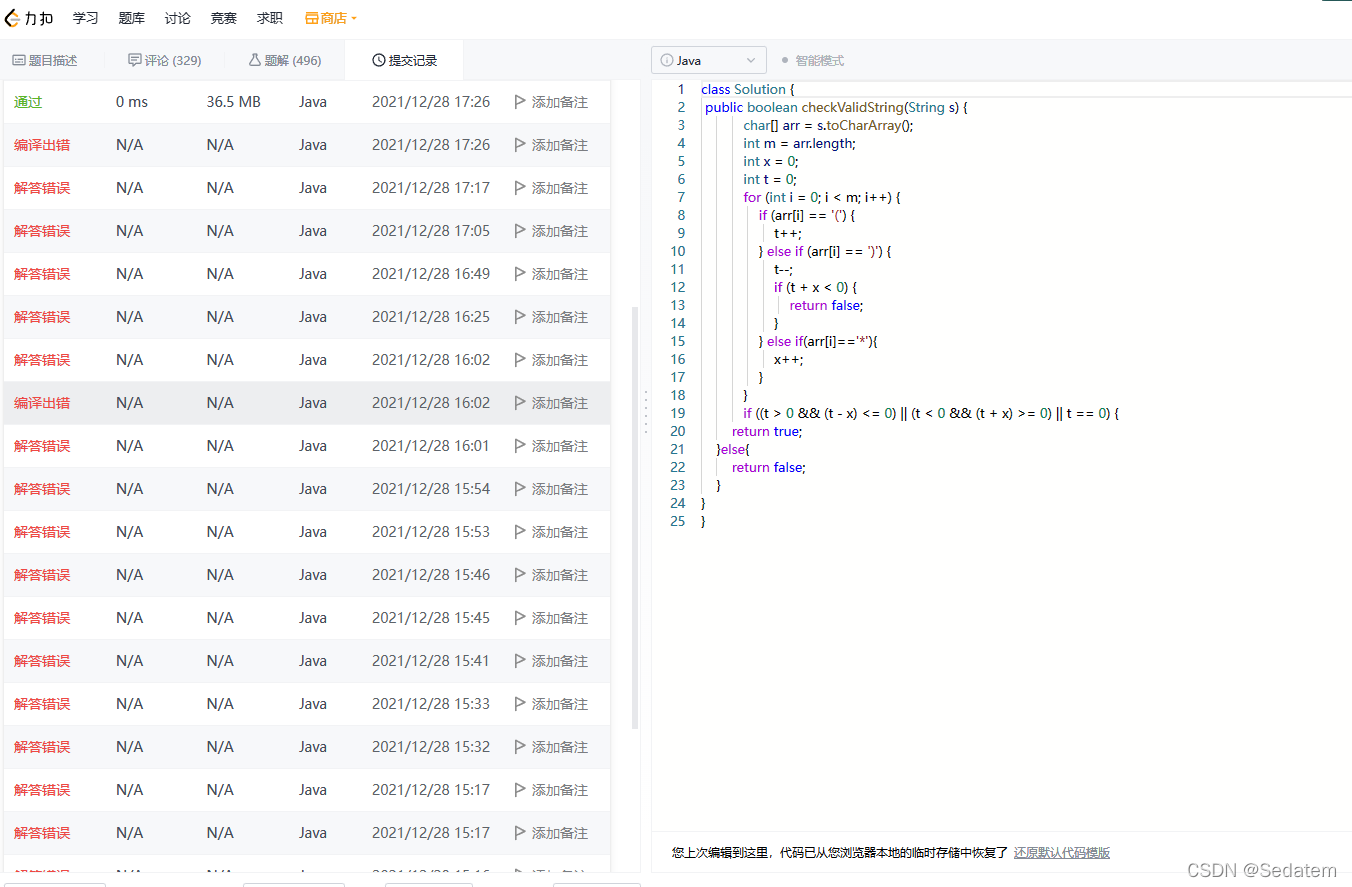Screen dimensions: 1352x887
Task: Switch to the 题目描述 tab
Action: (45, 60)
